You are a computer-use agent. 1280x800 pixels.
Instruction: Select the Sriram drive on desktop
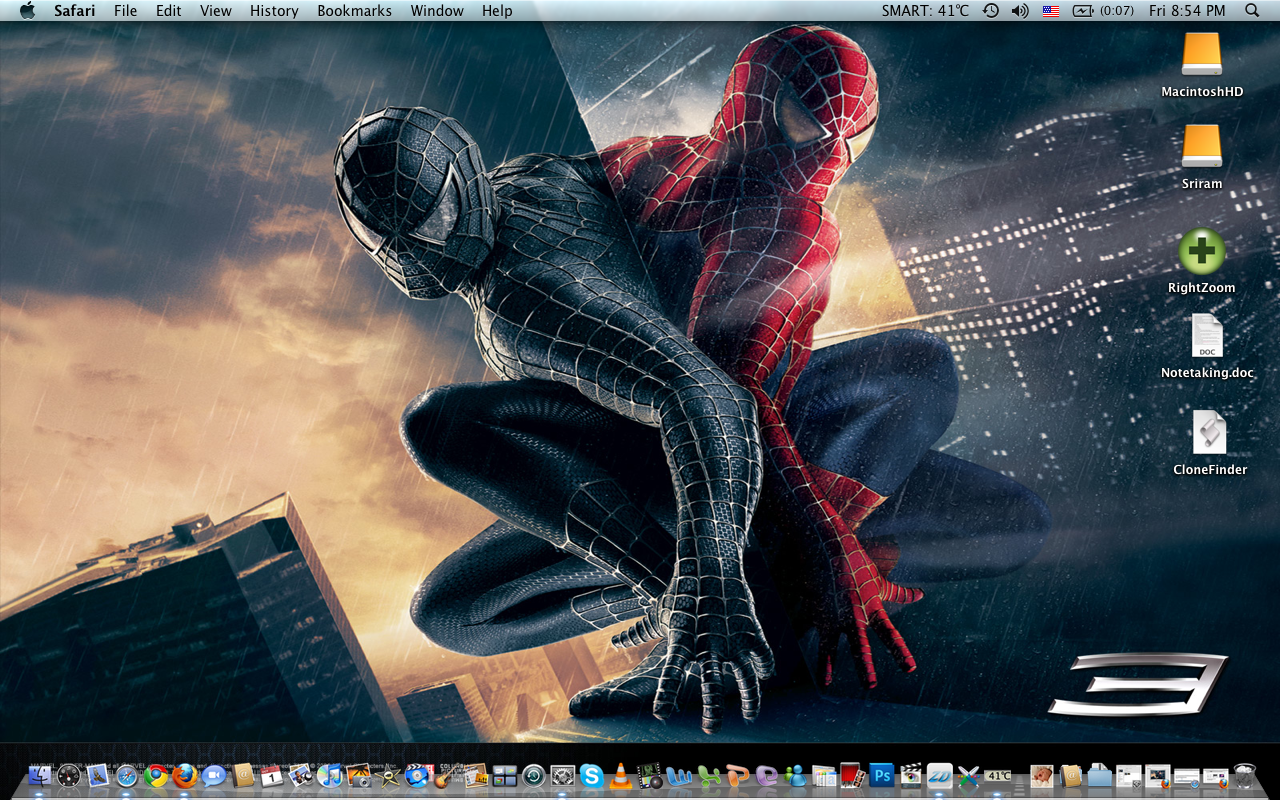coord(1202,157)
